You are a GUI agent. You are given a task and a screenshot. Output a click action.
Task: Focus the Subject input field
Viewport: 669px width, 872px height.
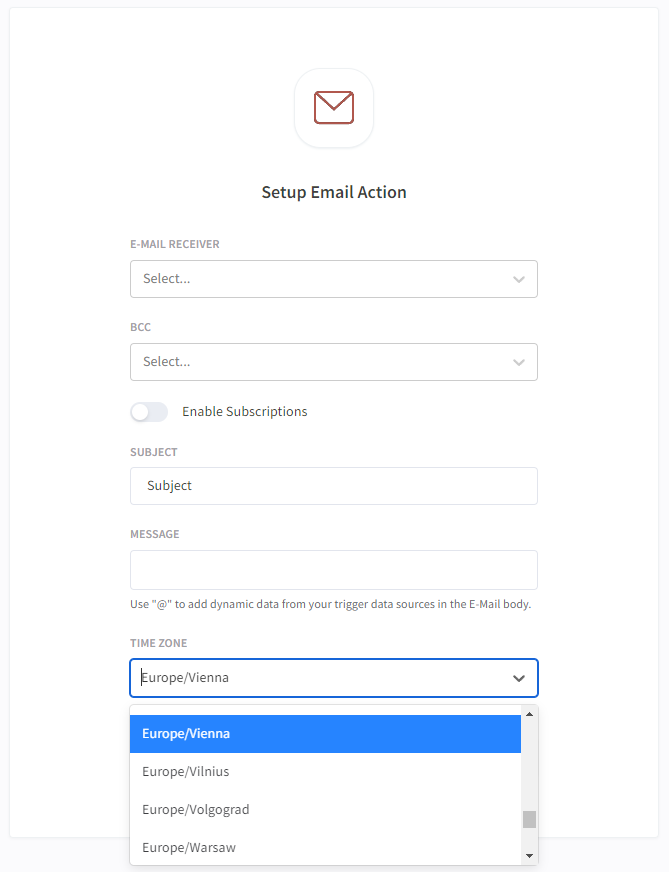coord(334,485)
